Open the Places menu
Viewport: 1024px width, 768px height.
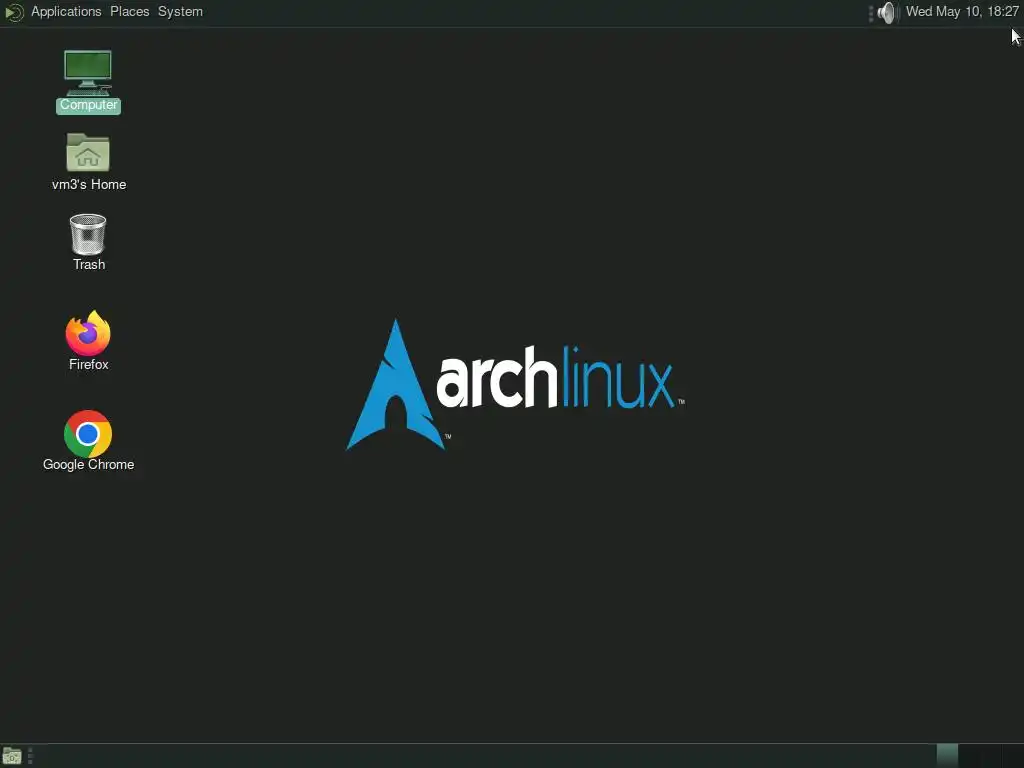pos(129,12)
